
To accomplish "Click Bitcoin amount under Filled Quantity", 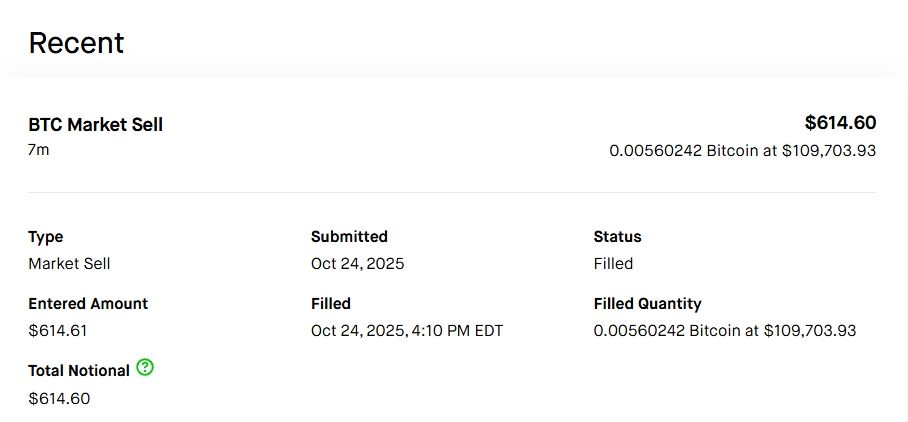I will (725, 331).
